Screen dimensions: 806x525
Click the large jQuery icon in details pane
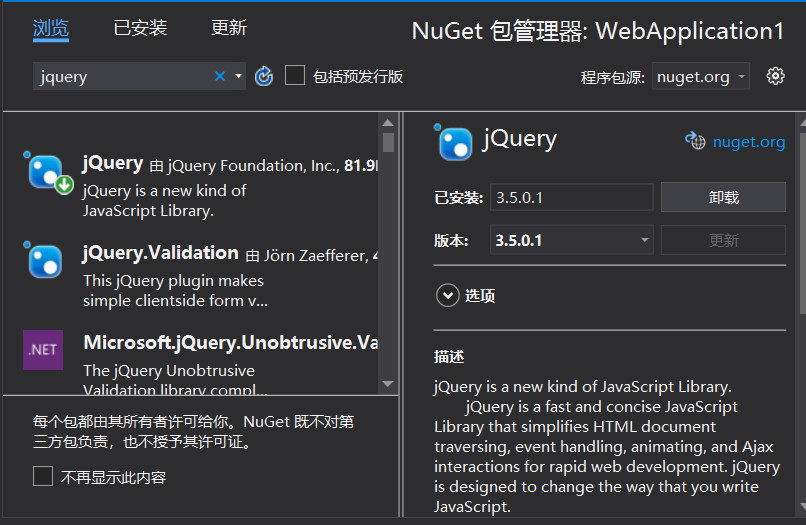tap(454, 142)
